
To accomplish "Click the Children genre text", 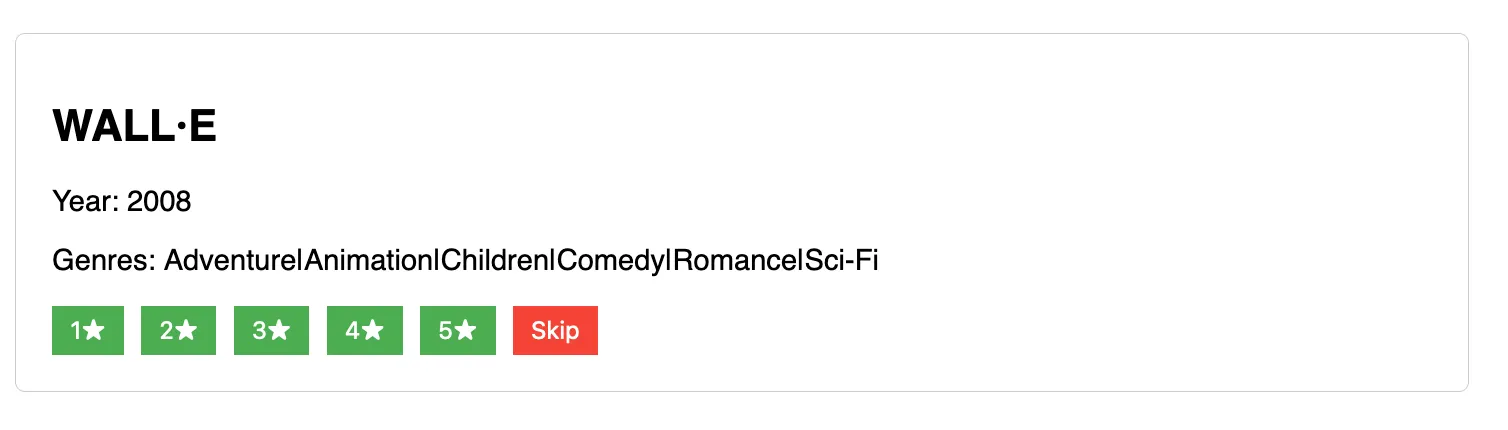I will point(494,261).
